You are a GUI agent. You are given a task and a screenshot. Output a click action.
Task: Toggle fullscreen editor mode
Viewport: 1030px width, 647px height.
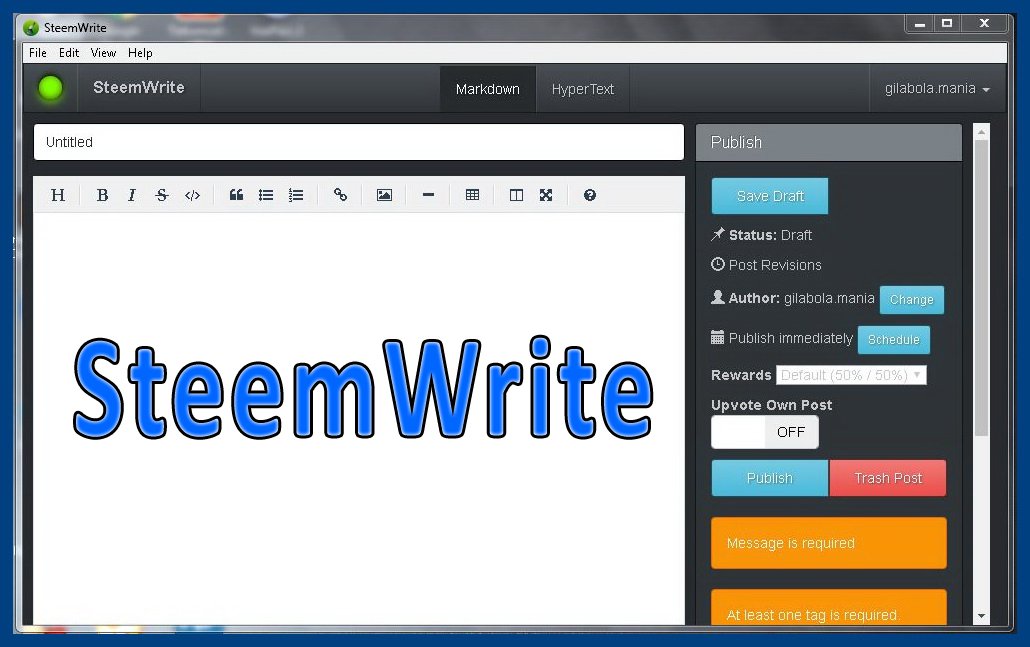[x=546, y=195]
